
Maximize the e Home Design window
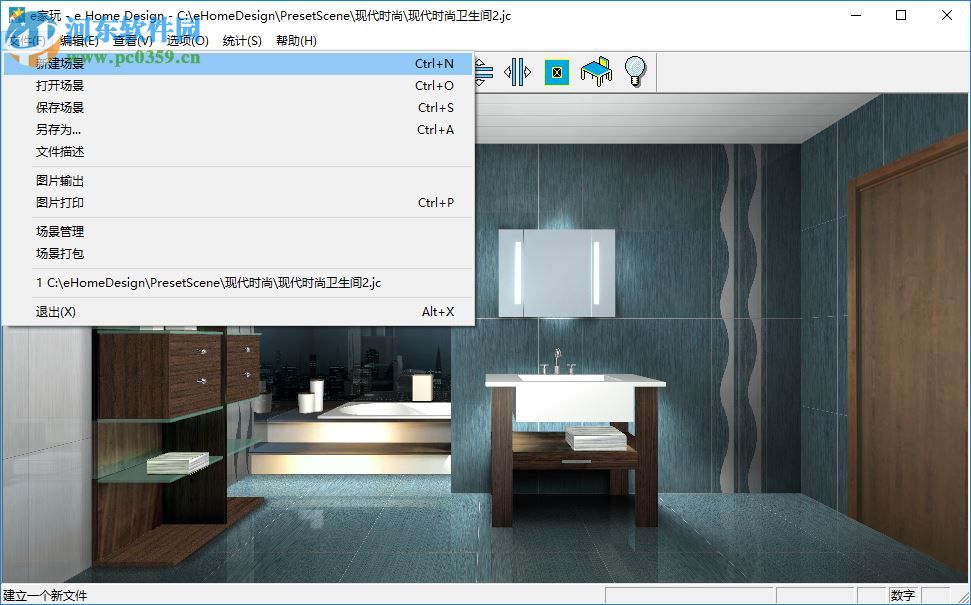(901, 15)
